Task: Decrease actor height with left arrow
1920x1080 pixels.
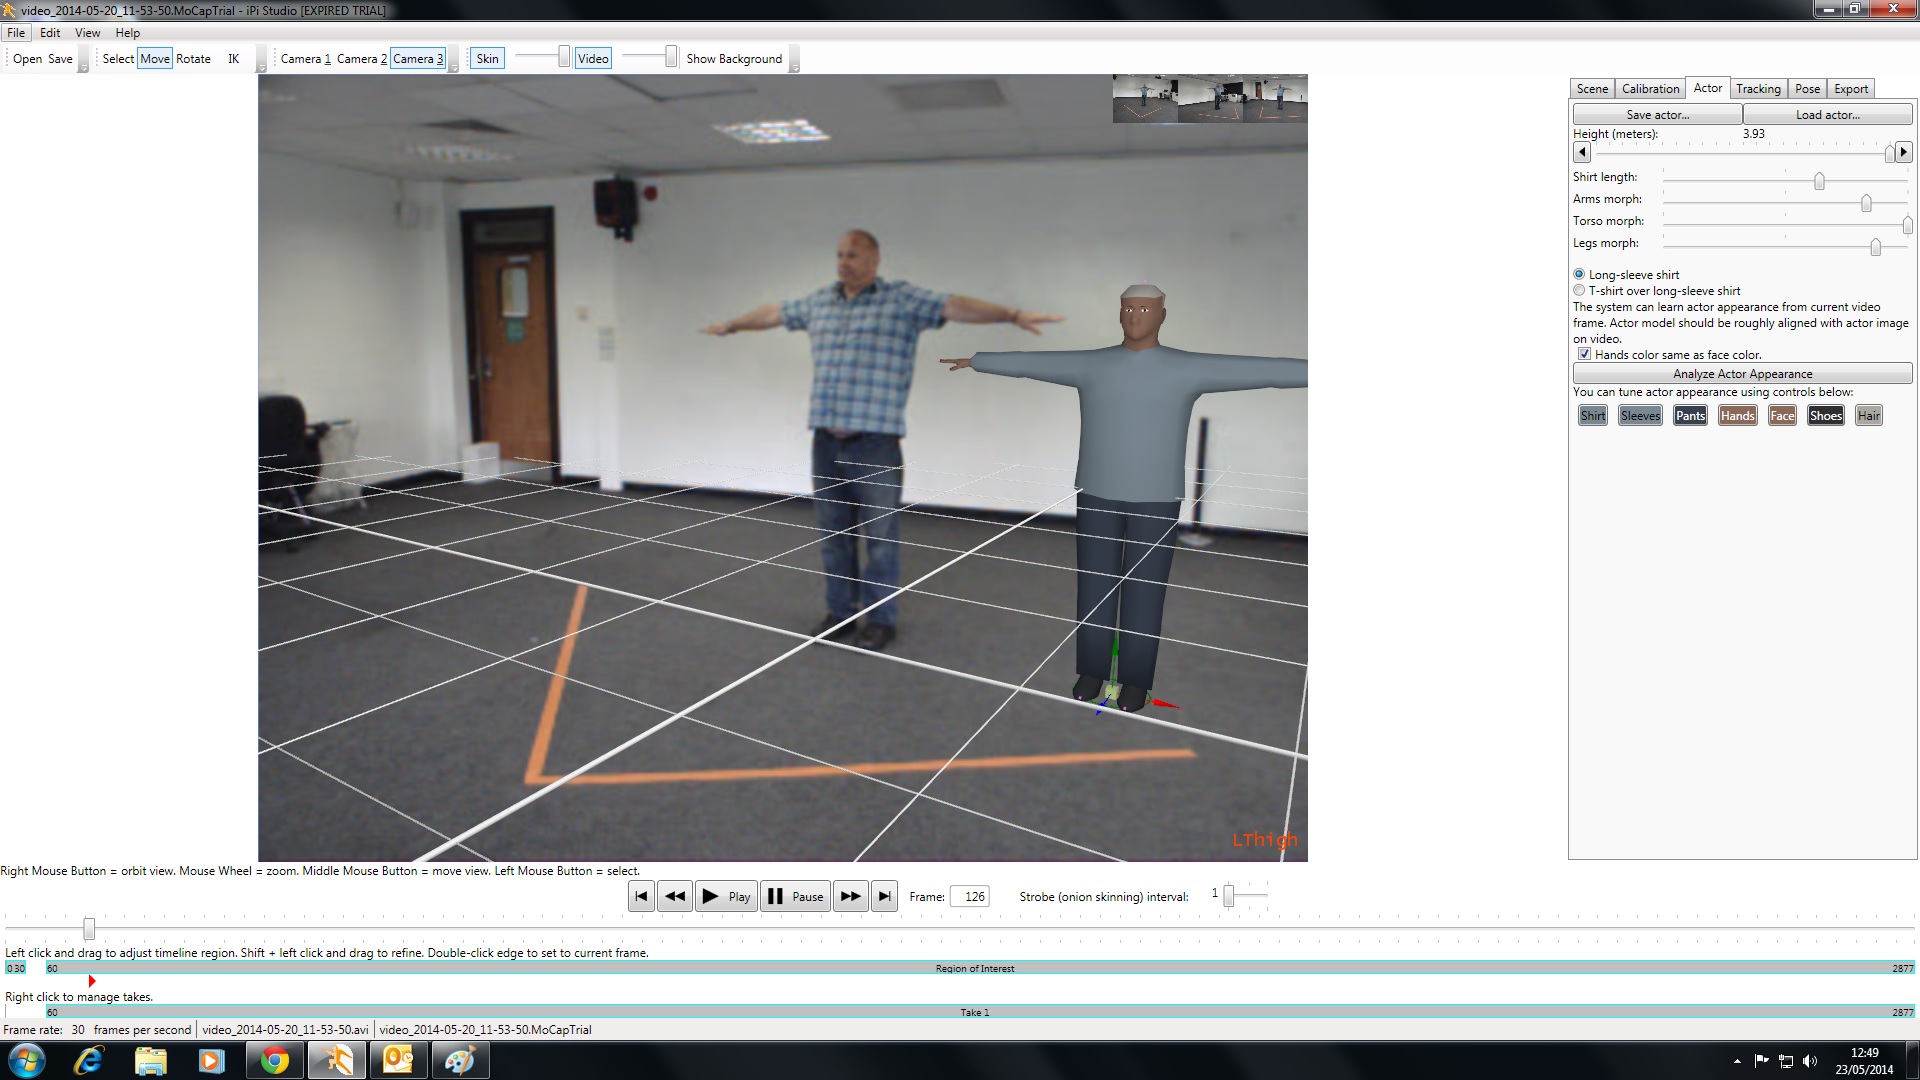Action: pyautogui.click(x=1582, y=152)
